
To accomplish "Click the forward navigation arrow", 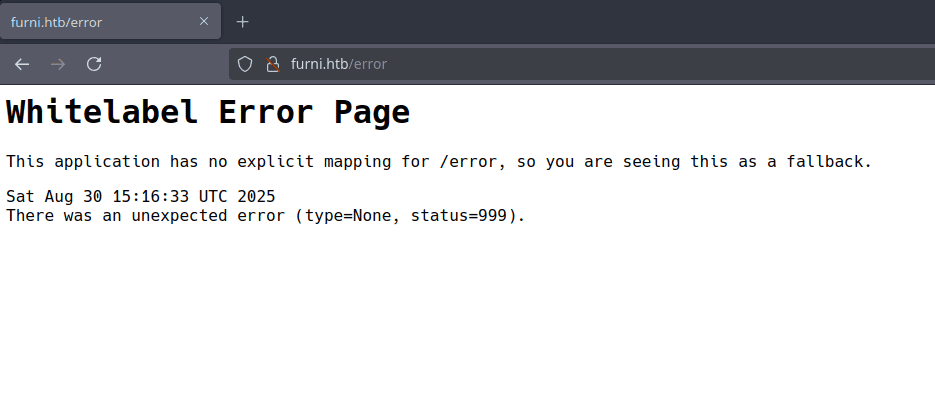I will [58, 64].
